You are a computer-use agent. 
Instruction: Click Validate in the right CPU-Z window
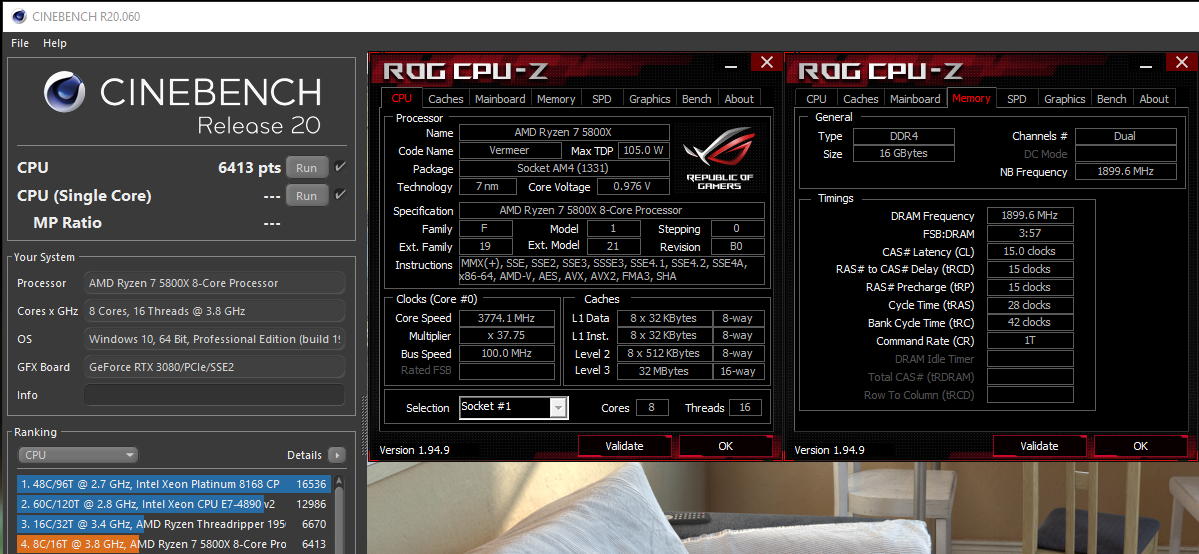1039,445
